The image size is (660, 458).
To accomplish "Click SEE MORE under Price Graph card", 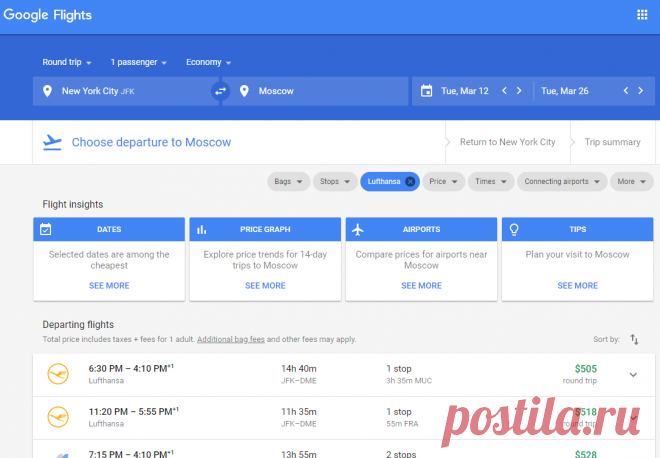I will pyautogui.click(x=265, y=285).
